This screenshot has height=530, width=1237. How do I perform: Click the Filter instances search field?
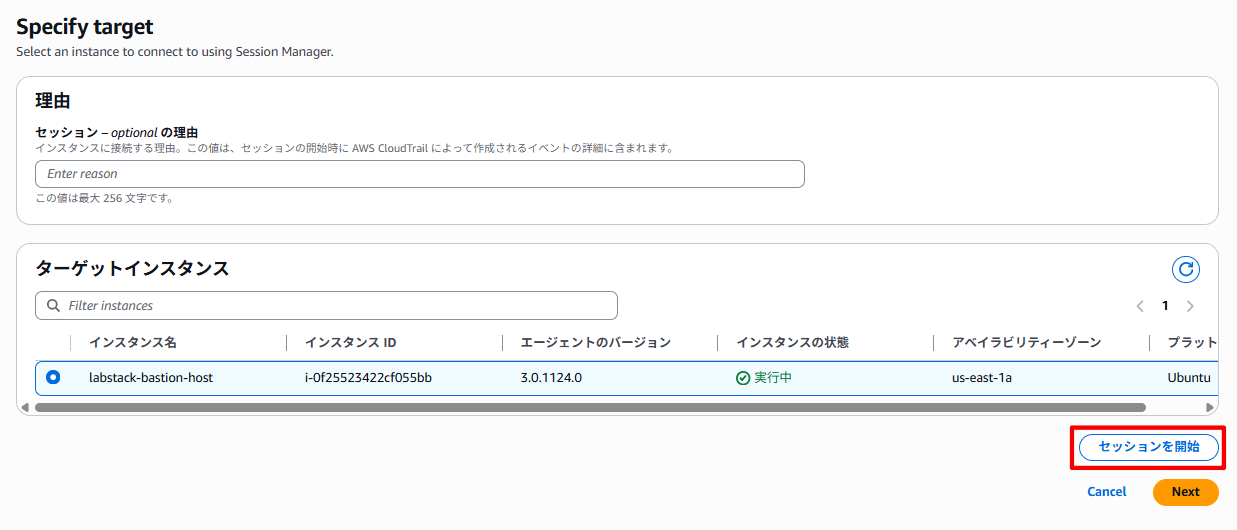[326, 306]
